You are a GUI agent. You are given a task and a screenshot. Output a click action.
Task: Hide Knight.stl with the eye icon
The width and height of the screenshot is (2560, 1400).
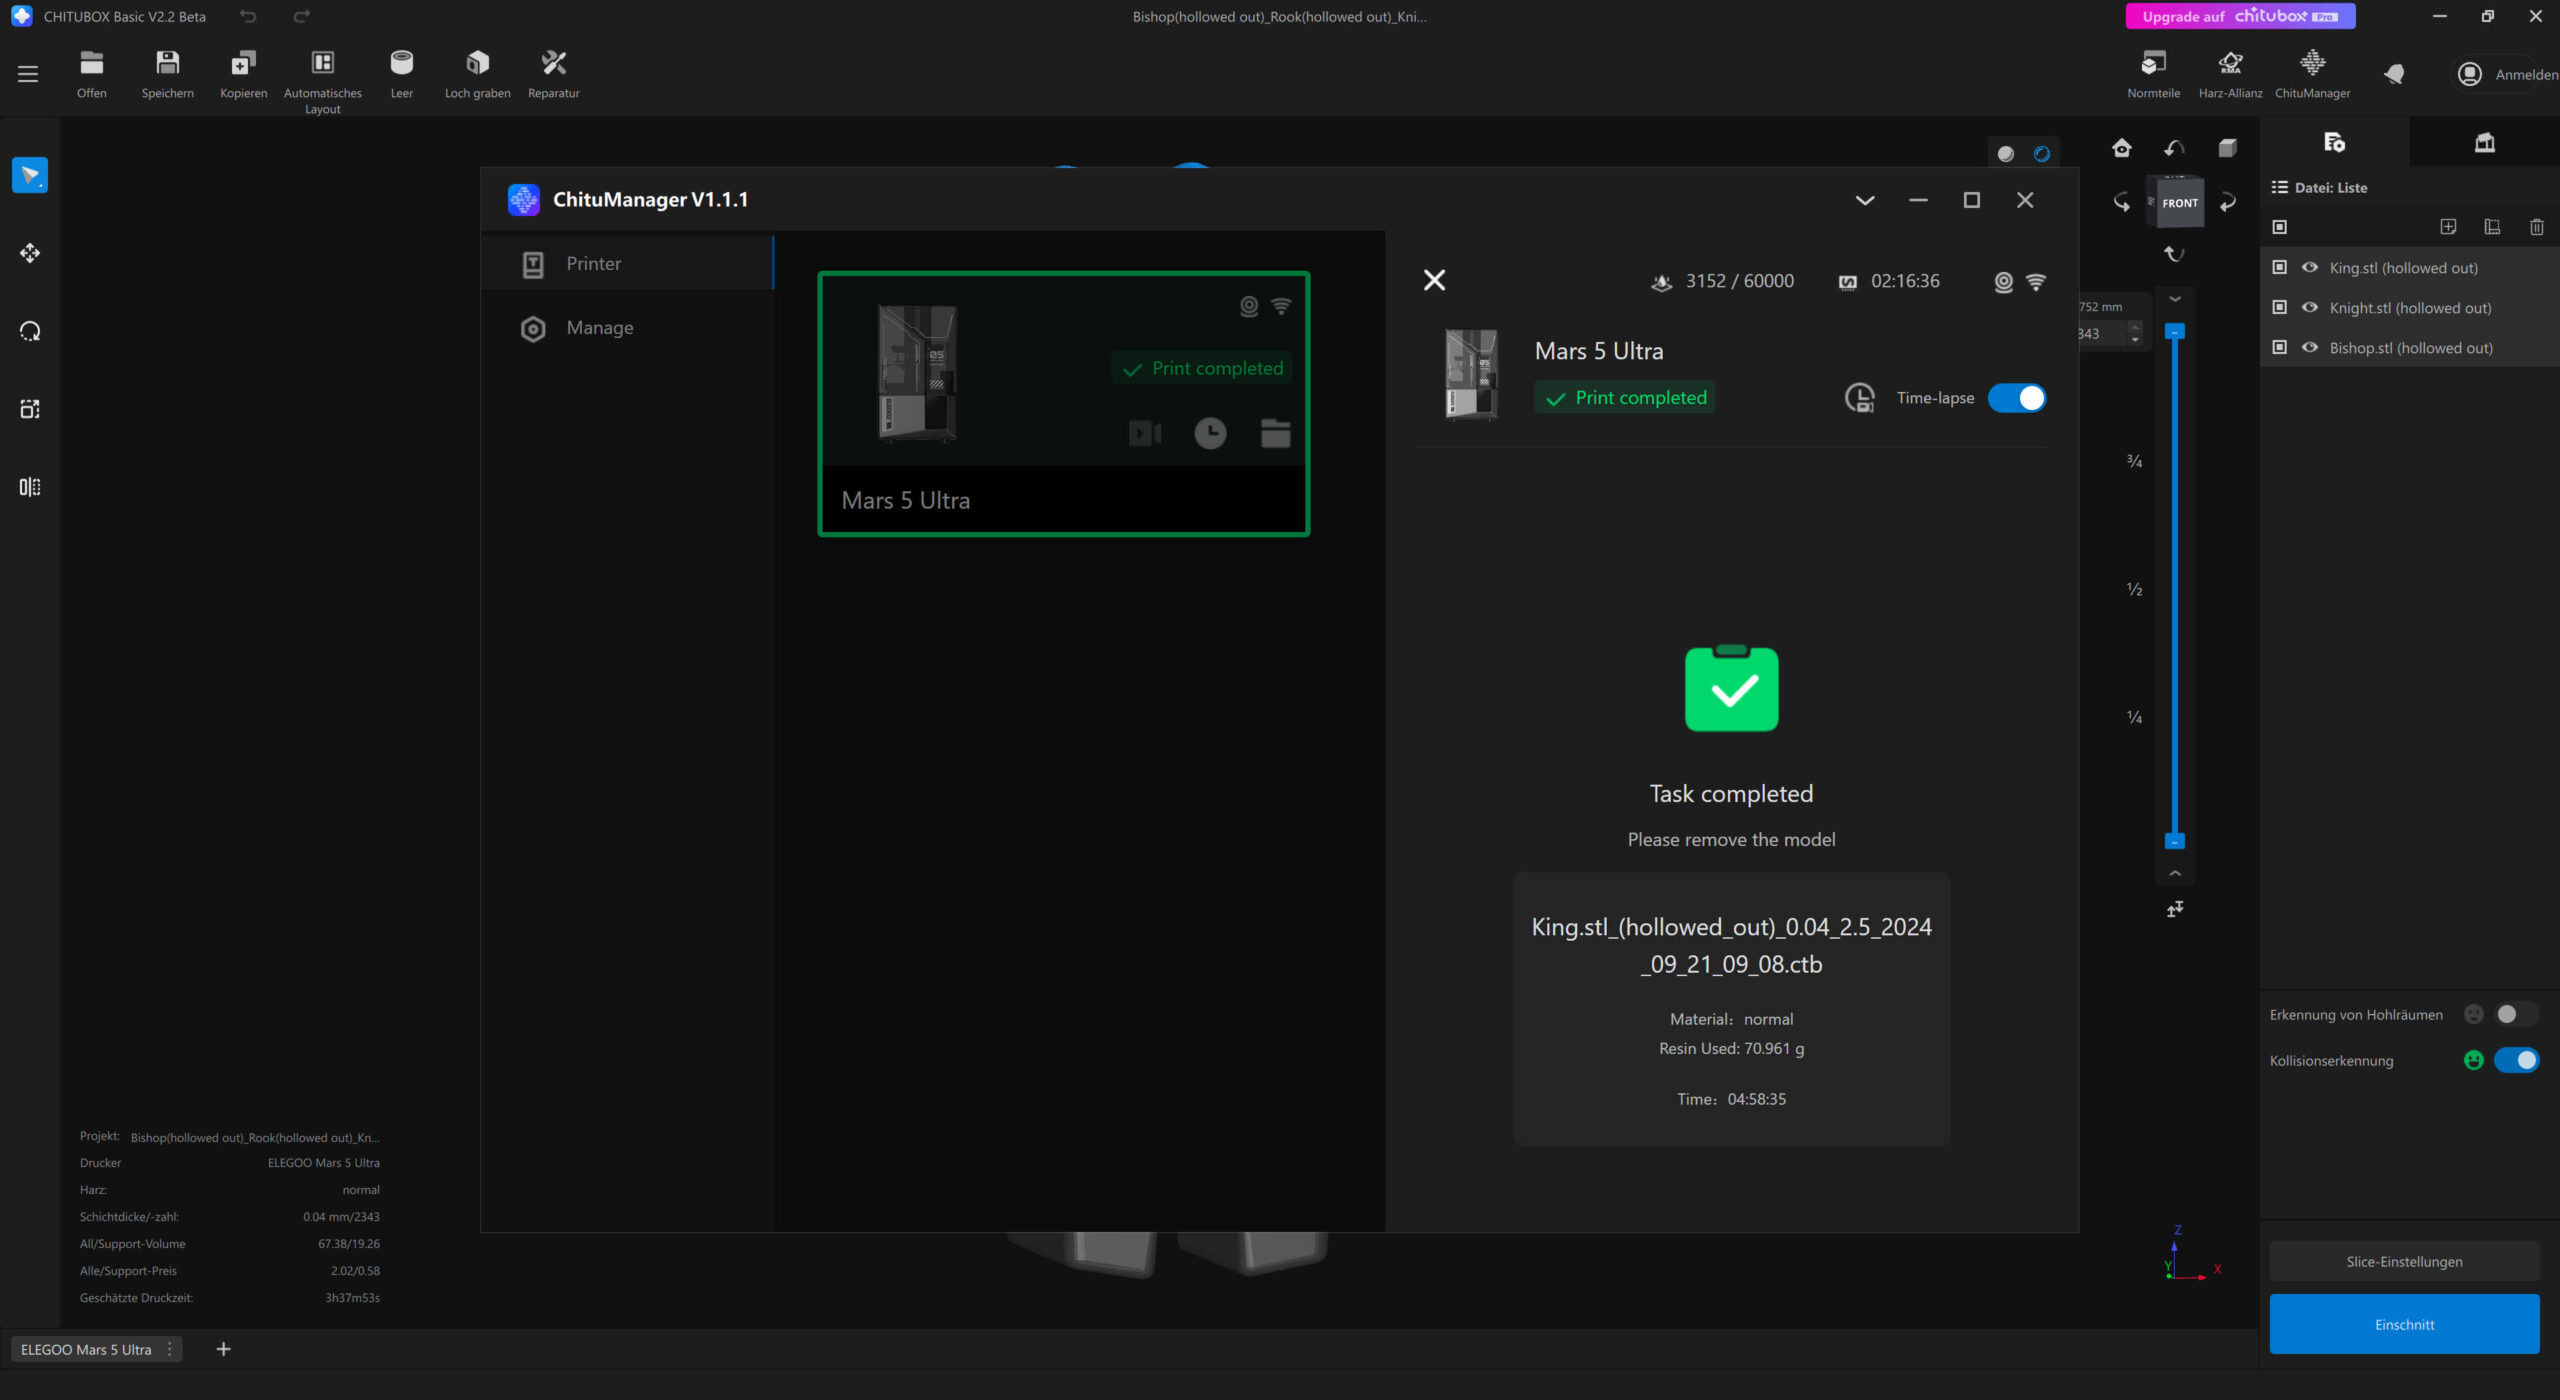click(2310, 307)
